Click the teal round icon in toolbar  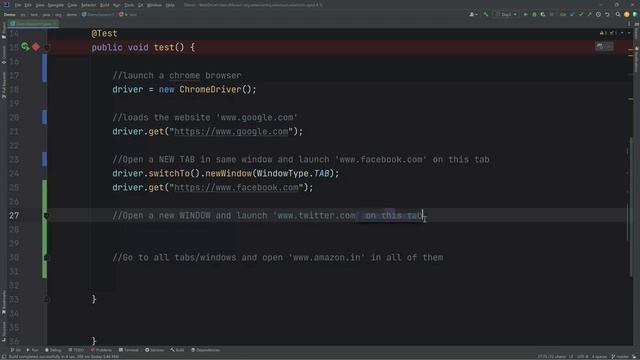pos(635,14)
